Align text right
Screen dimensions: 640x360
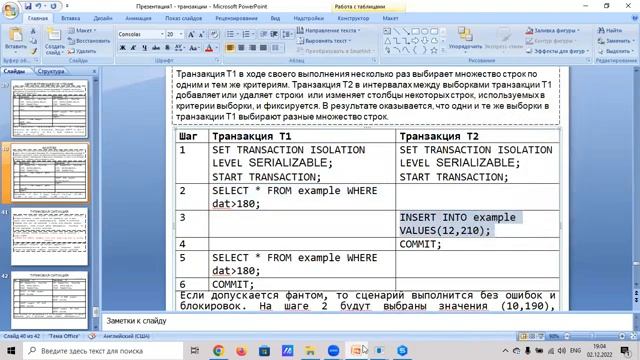(253, 48)
